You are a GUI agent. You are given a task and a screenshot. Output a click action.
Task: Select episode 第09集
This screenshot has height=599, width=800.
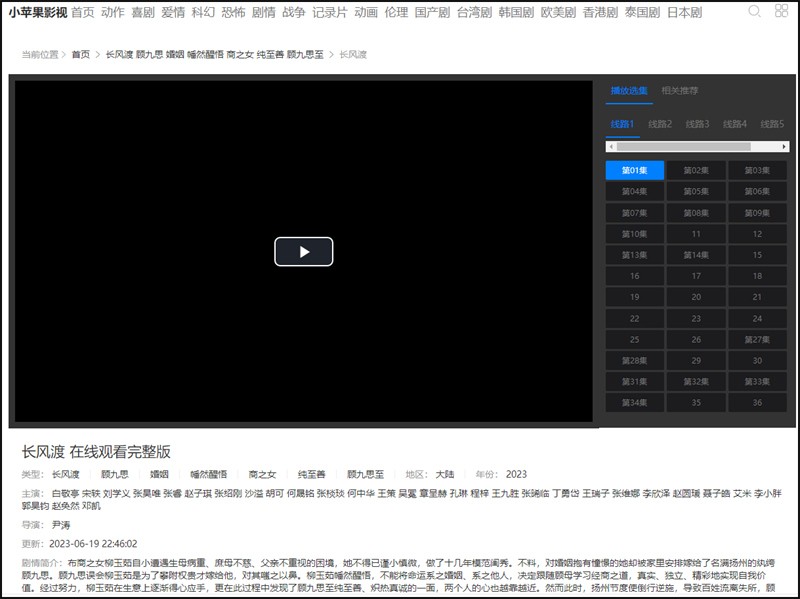coord(757,213)
